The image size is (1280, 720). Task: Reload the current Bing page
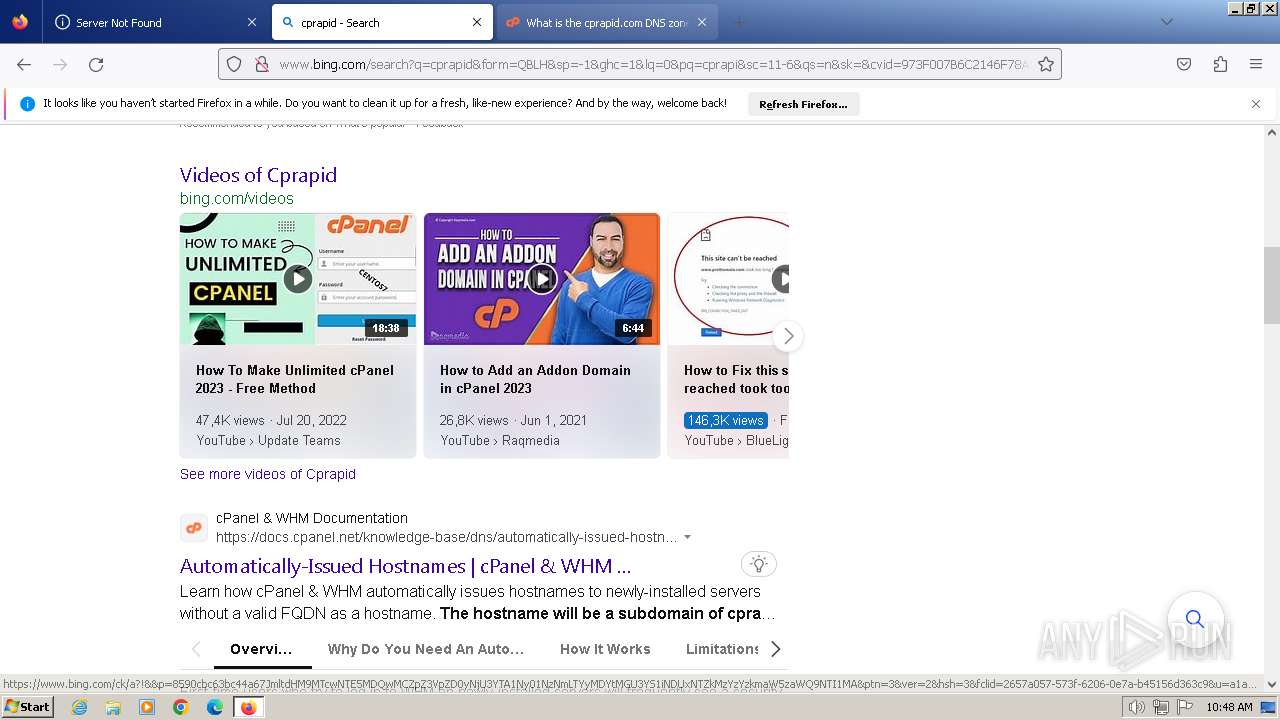click(96, 64)
